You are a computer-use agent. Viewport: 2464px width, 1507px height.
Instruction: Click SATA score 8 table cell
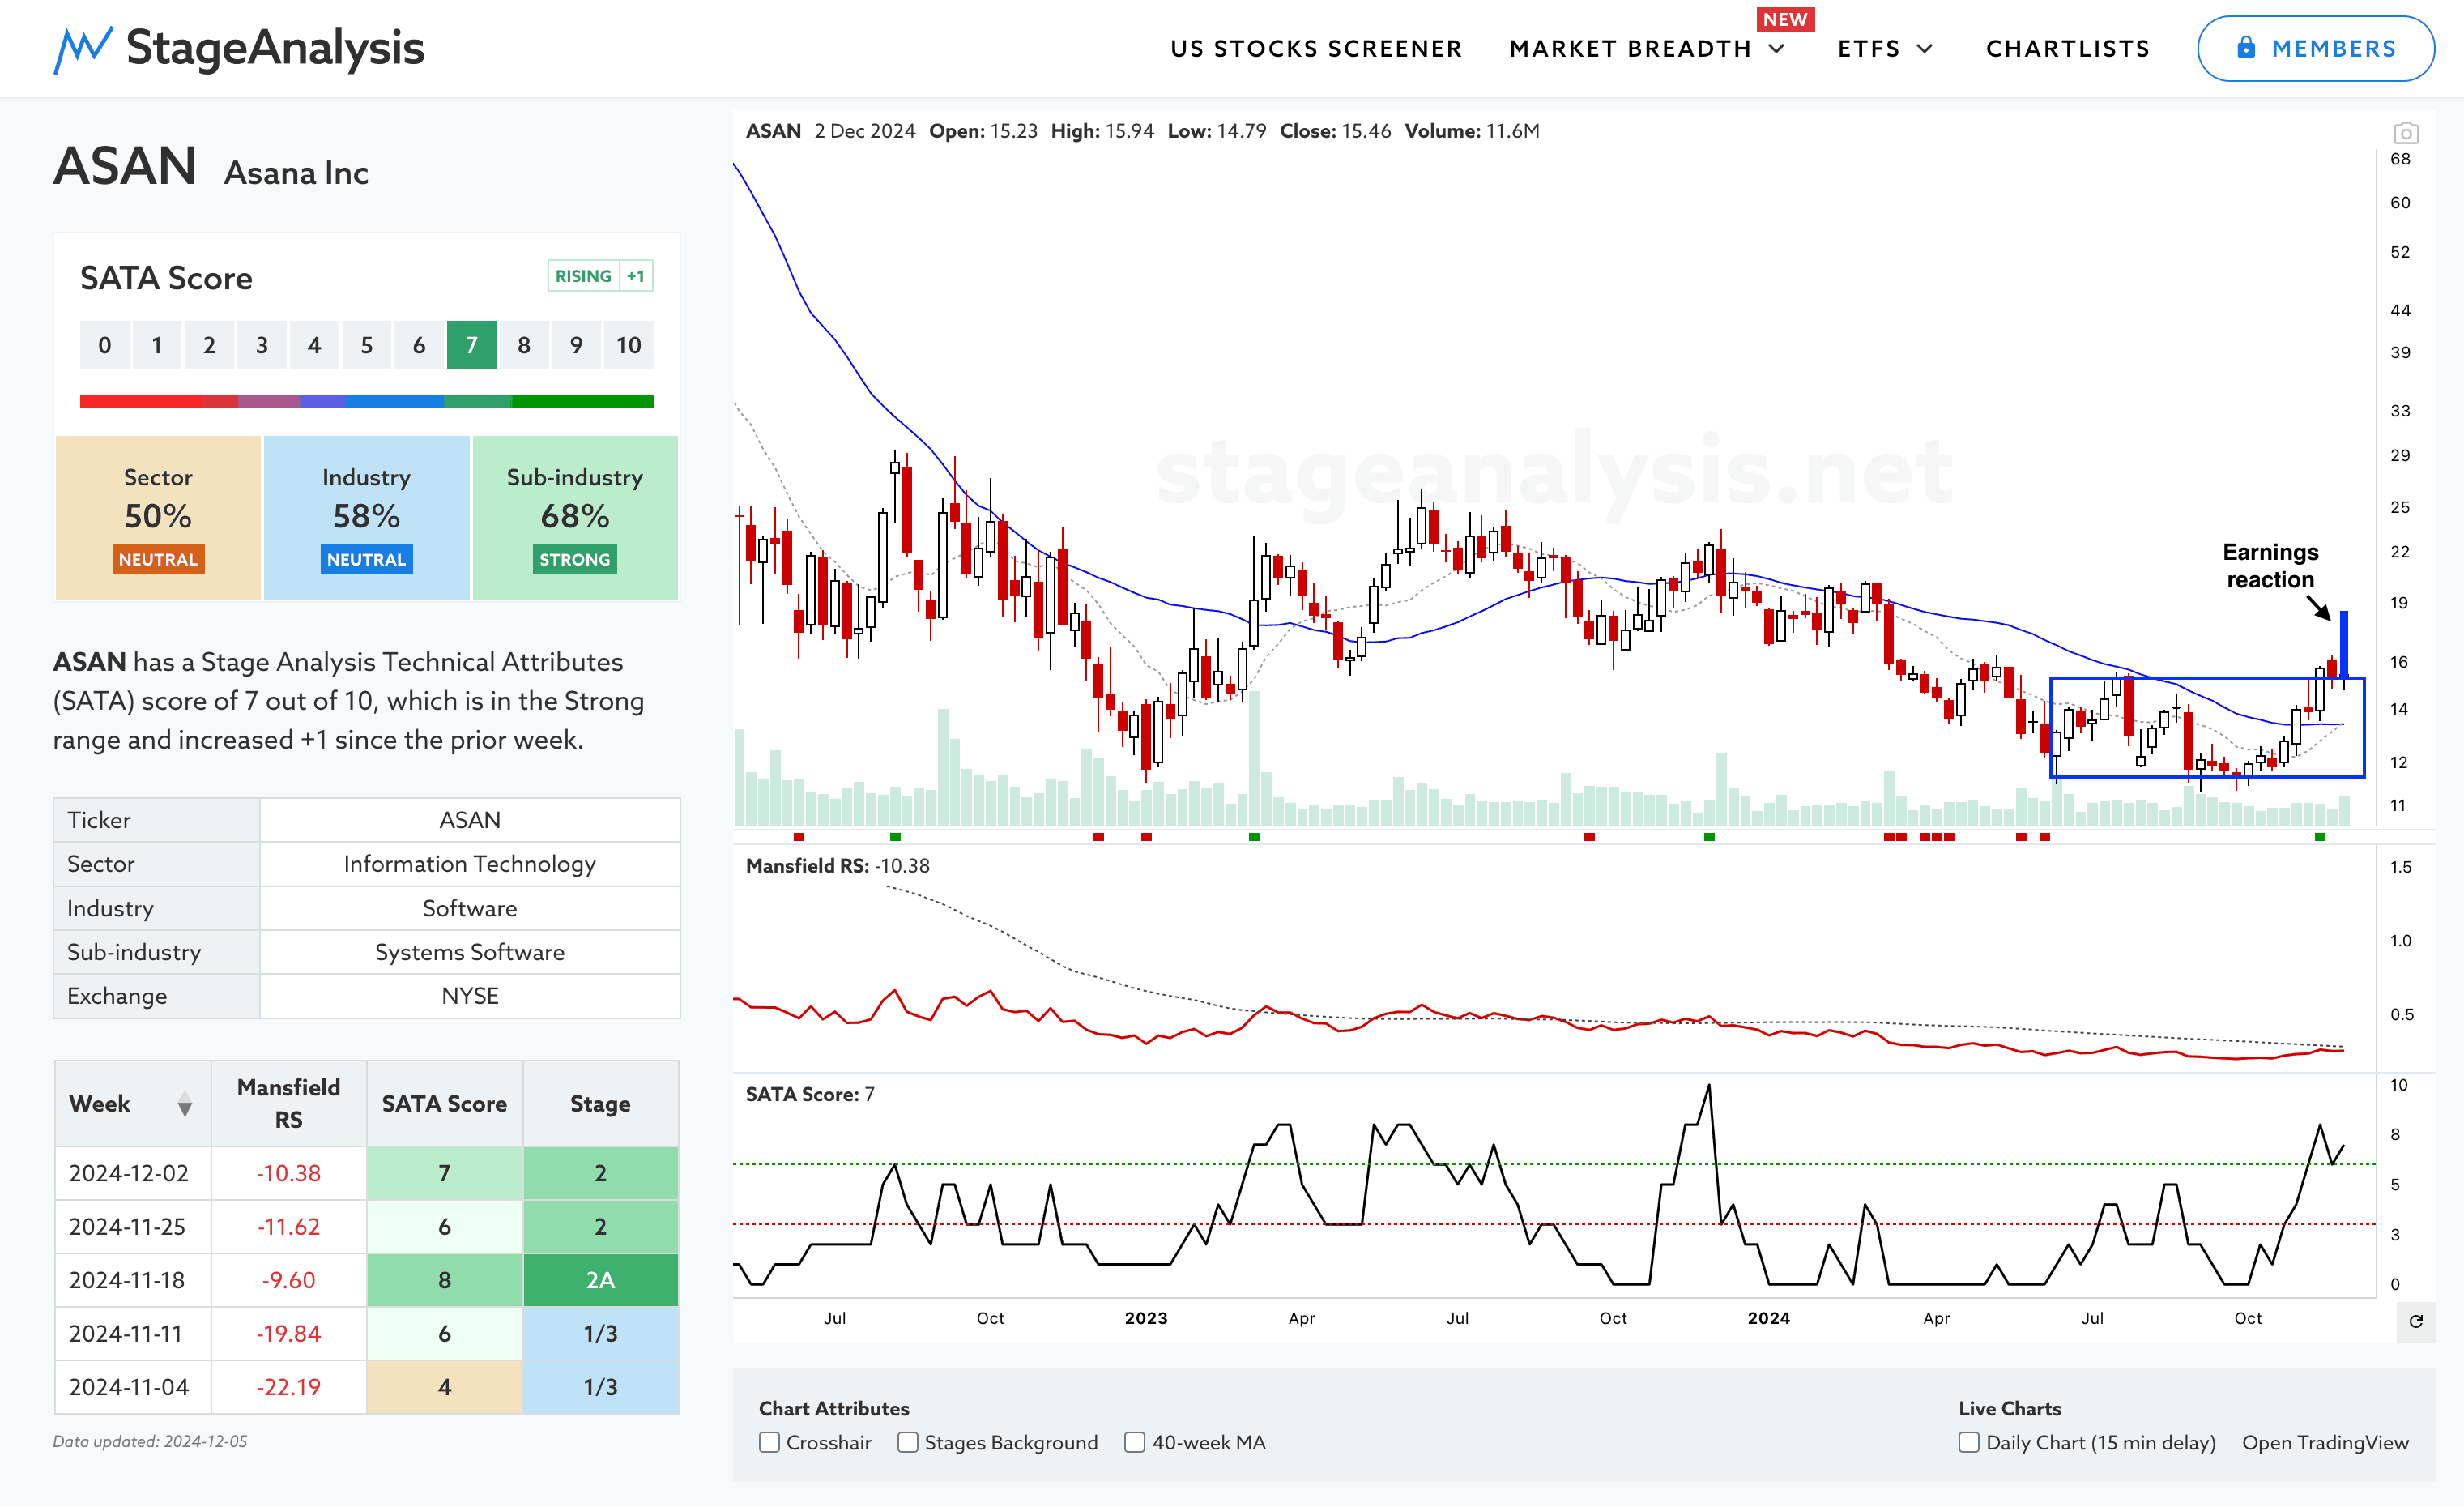pyautogui.click(x=444, y=1280)
